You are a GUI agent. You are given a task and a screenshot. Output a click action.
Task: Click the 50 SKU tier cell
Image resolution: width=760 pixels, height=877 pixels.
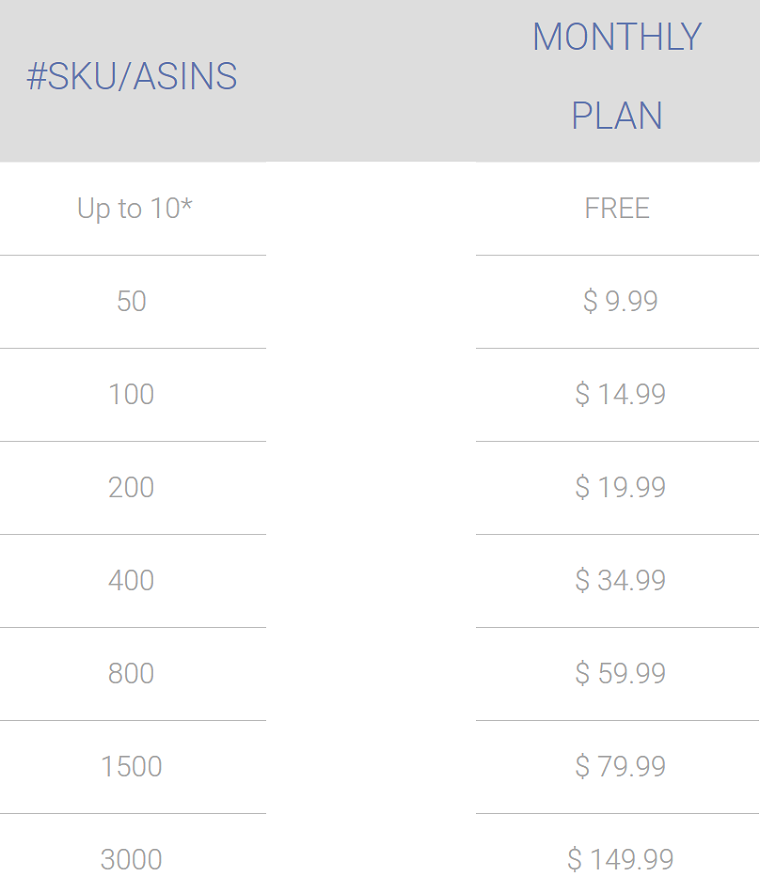point(132,301)
